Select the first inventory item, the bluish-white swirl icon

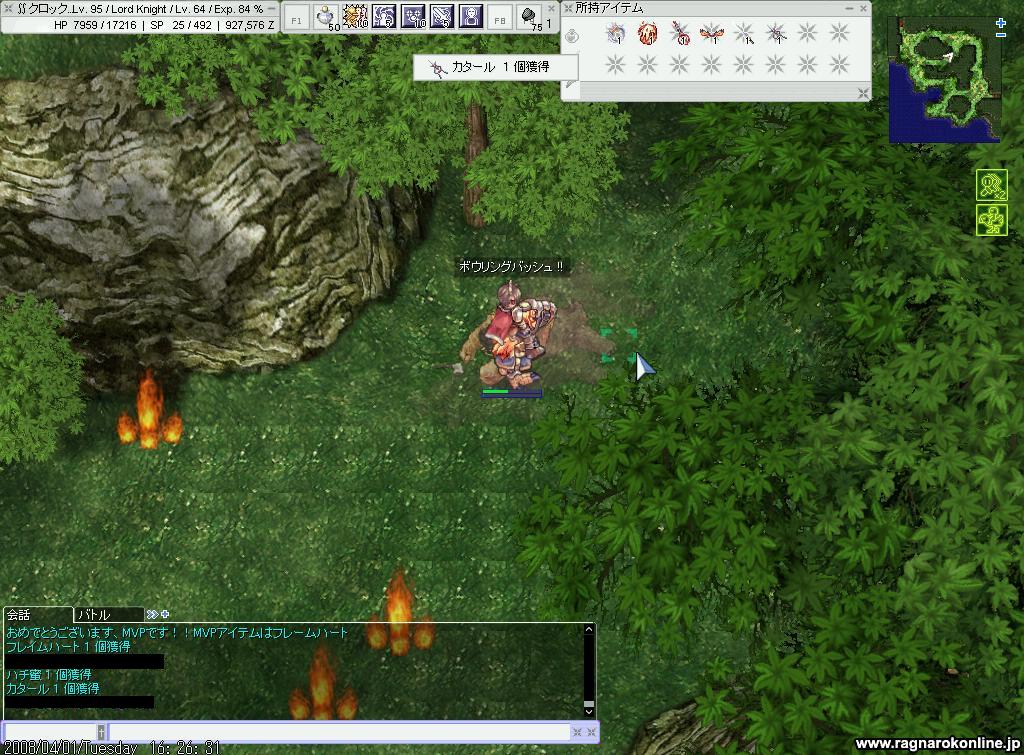click(x=615, y=32)
